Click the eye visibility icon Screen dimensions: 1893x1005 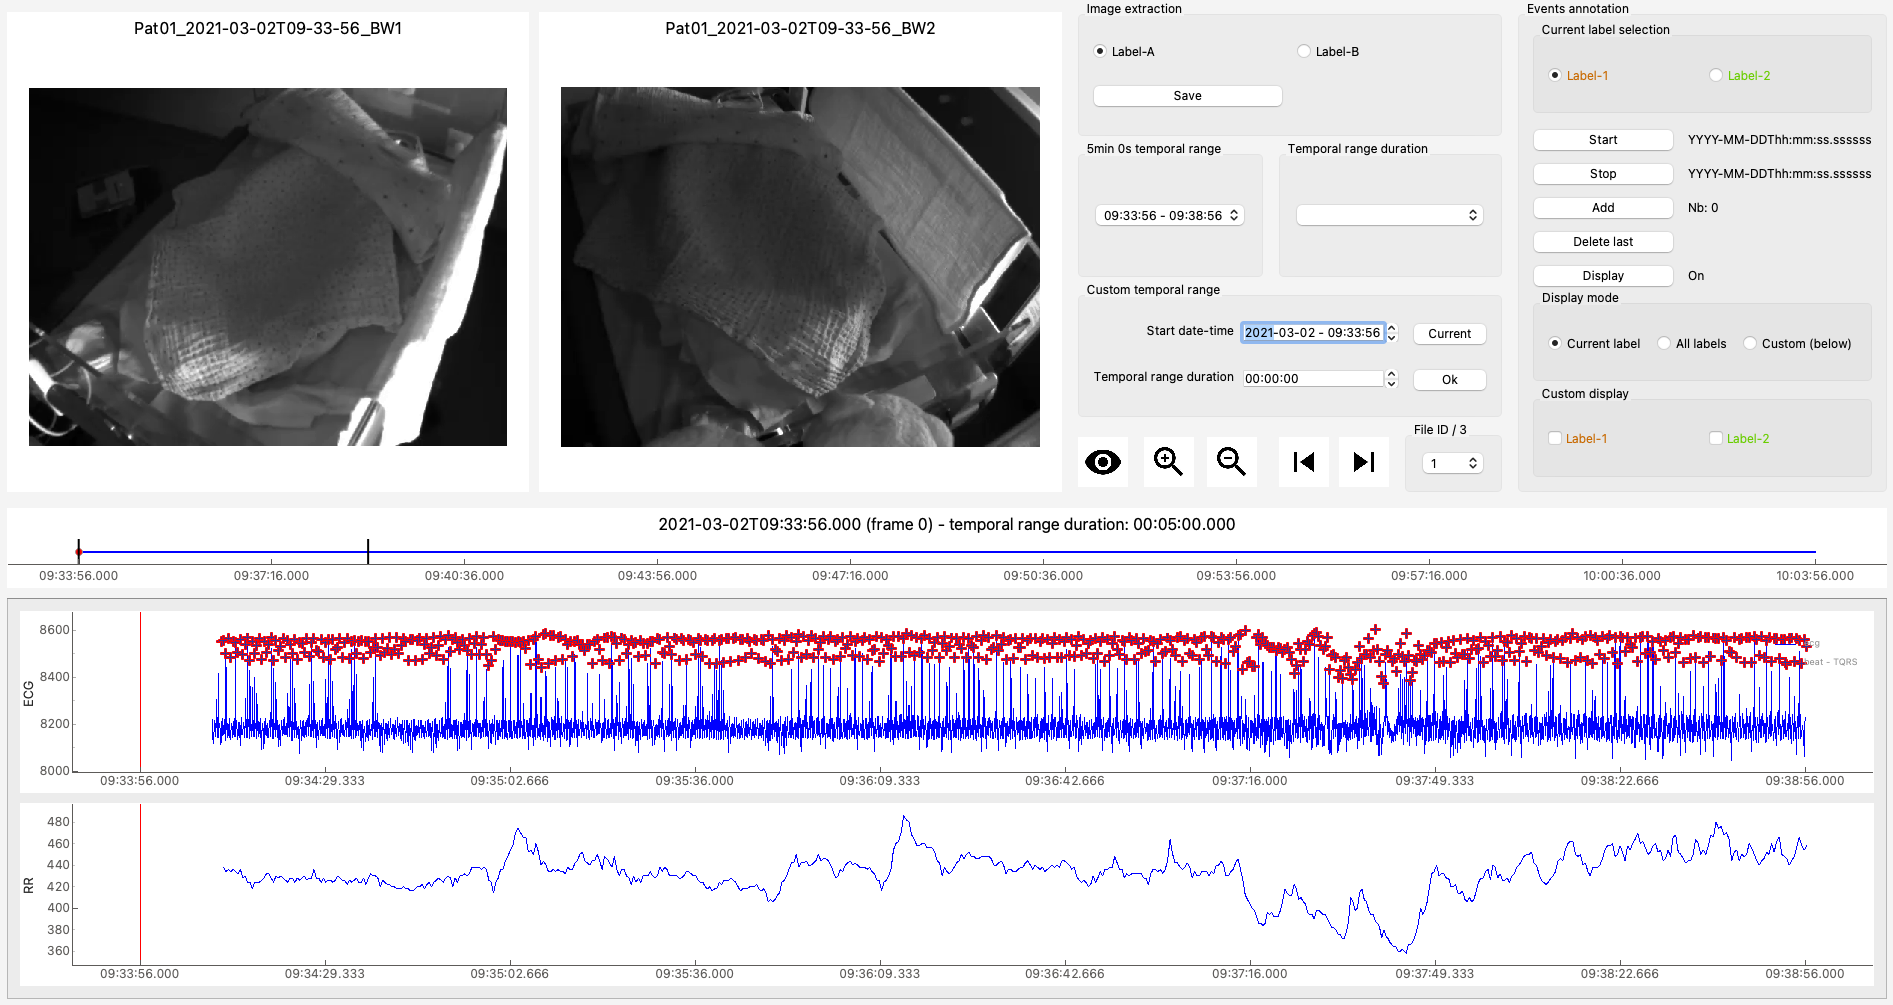pyautogui.click(x=1103, y=462)
